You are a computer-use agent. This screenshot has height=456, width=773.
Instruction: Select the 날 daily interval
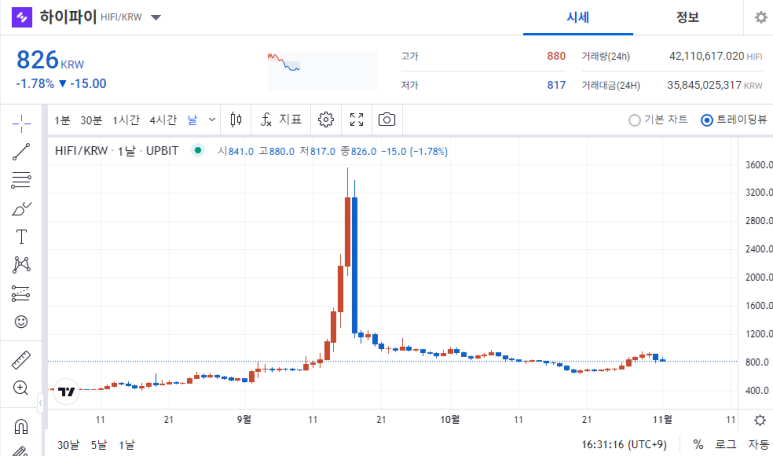tap(192, 120)
